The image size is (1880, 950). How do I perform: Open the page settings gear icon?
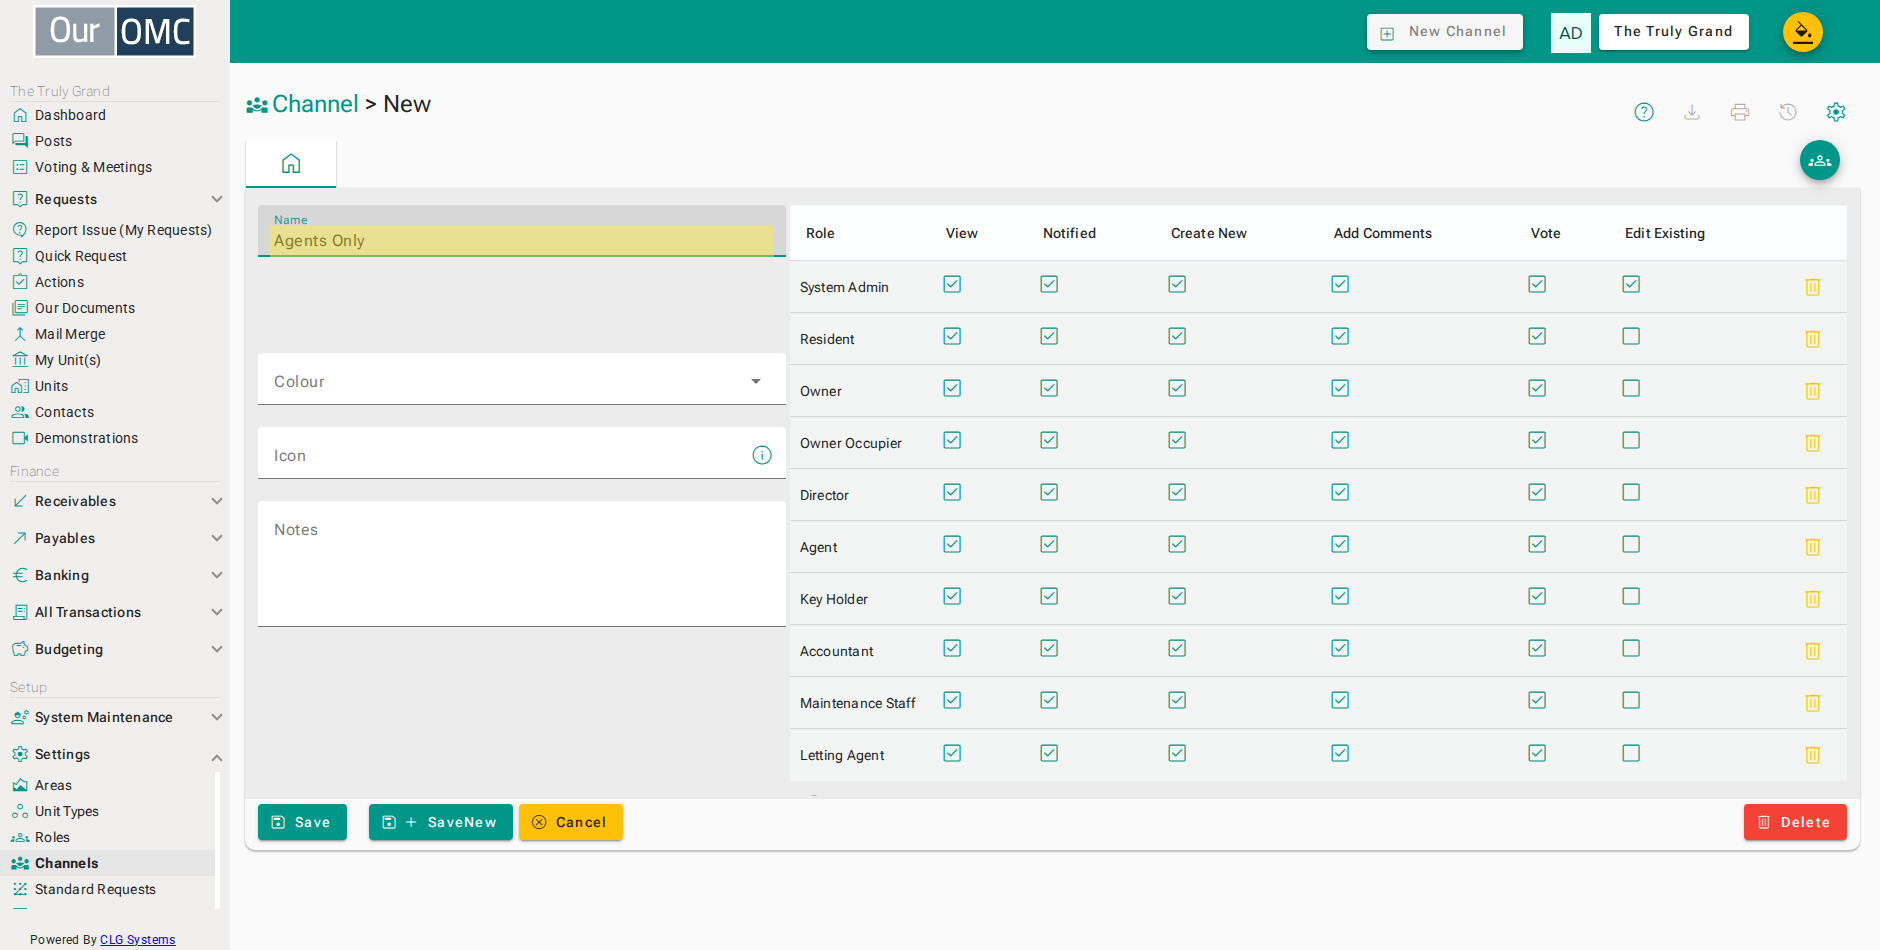[1836, 112]
